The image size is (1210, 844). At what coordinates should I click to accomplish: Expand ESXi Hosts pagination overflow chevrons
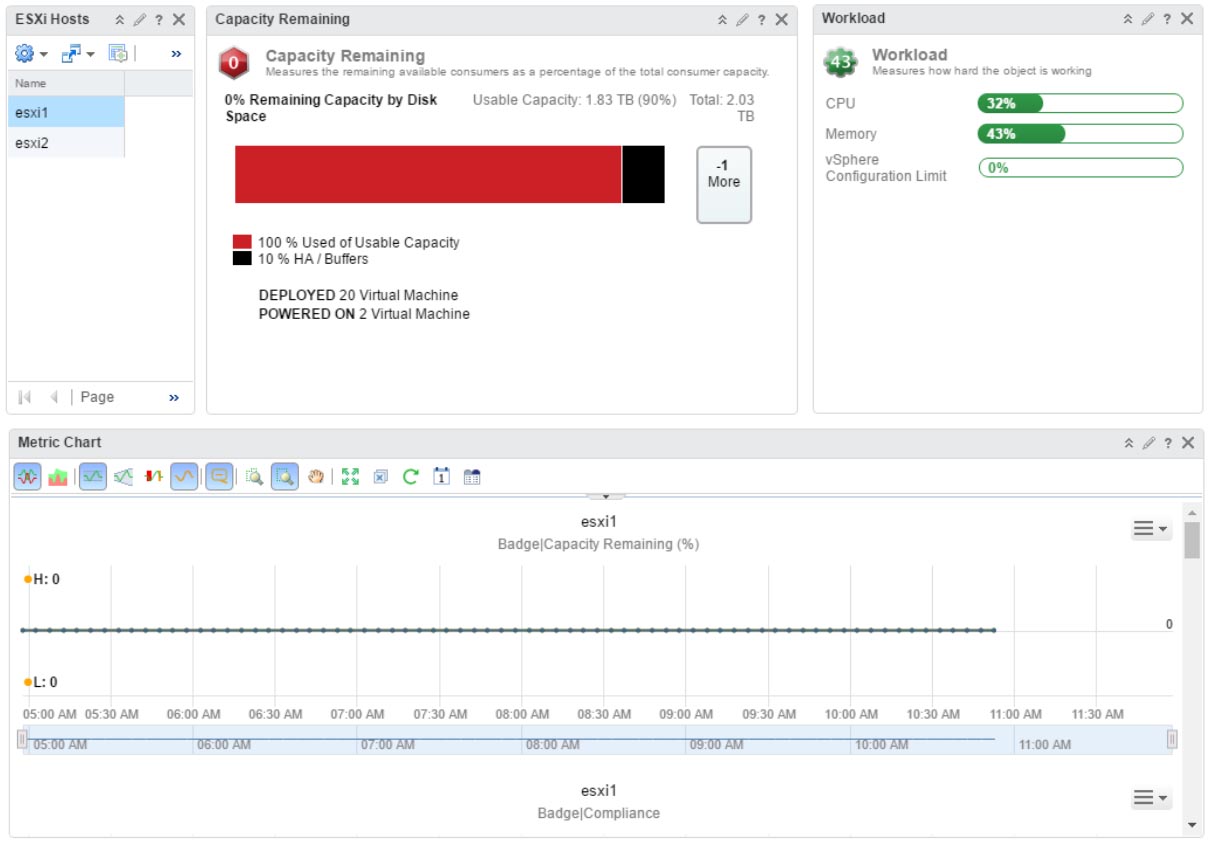[174, 398]
